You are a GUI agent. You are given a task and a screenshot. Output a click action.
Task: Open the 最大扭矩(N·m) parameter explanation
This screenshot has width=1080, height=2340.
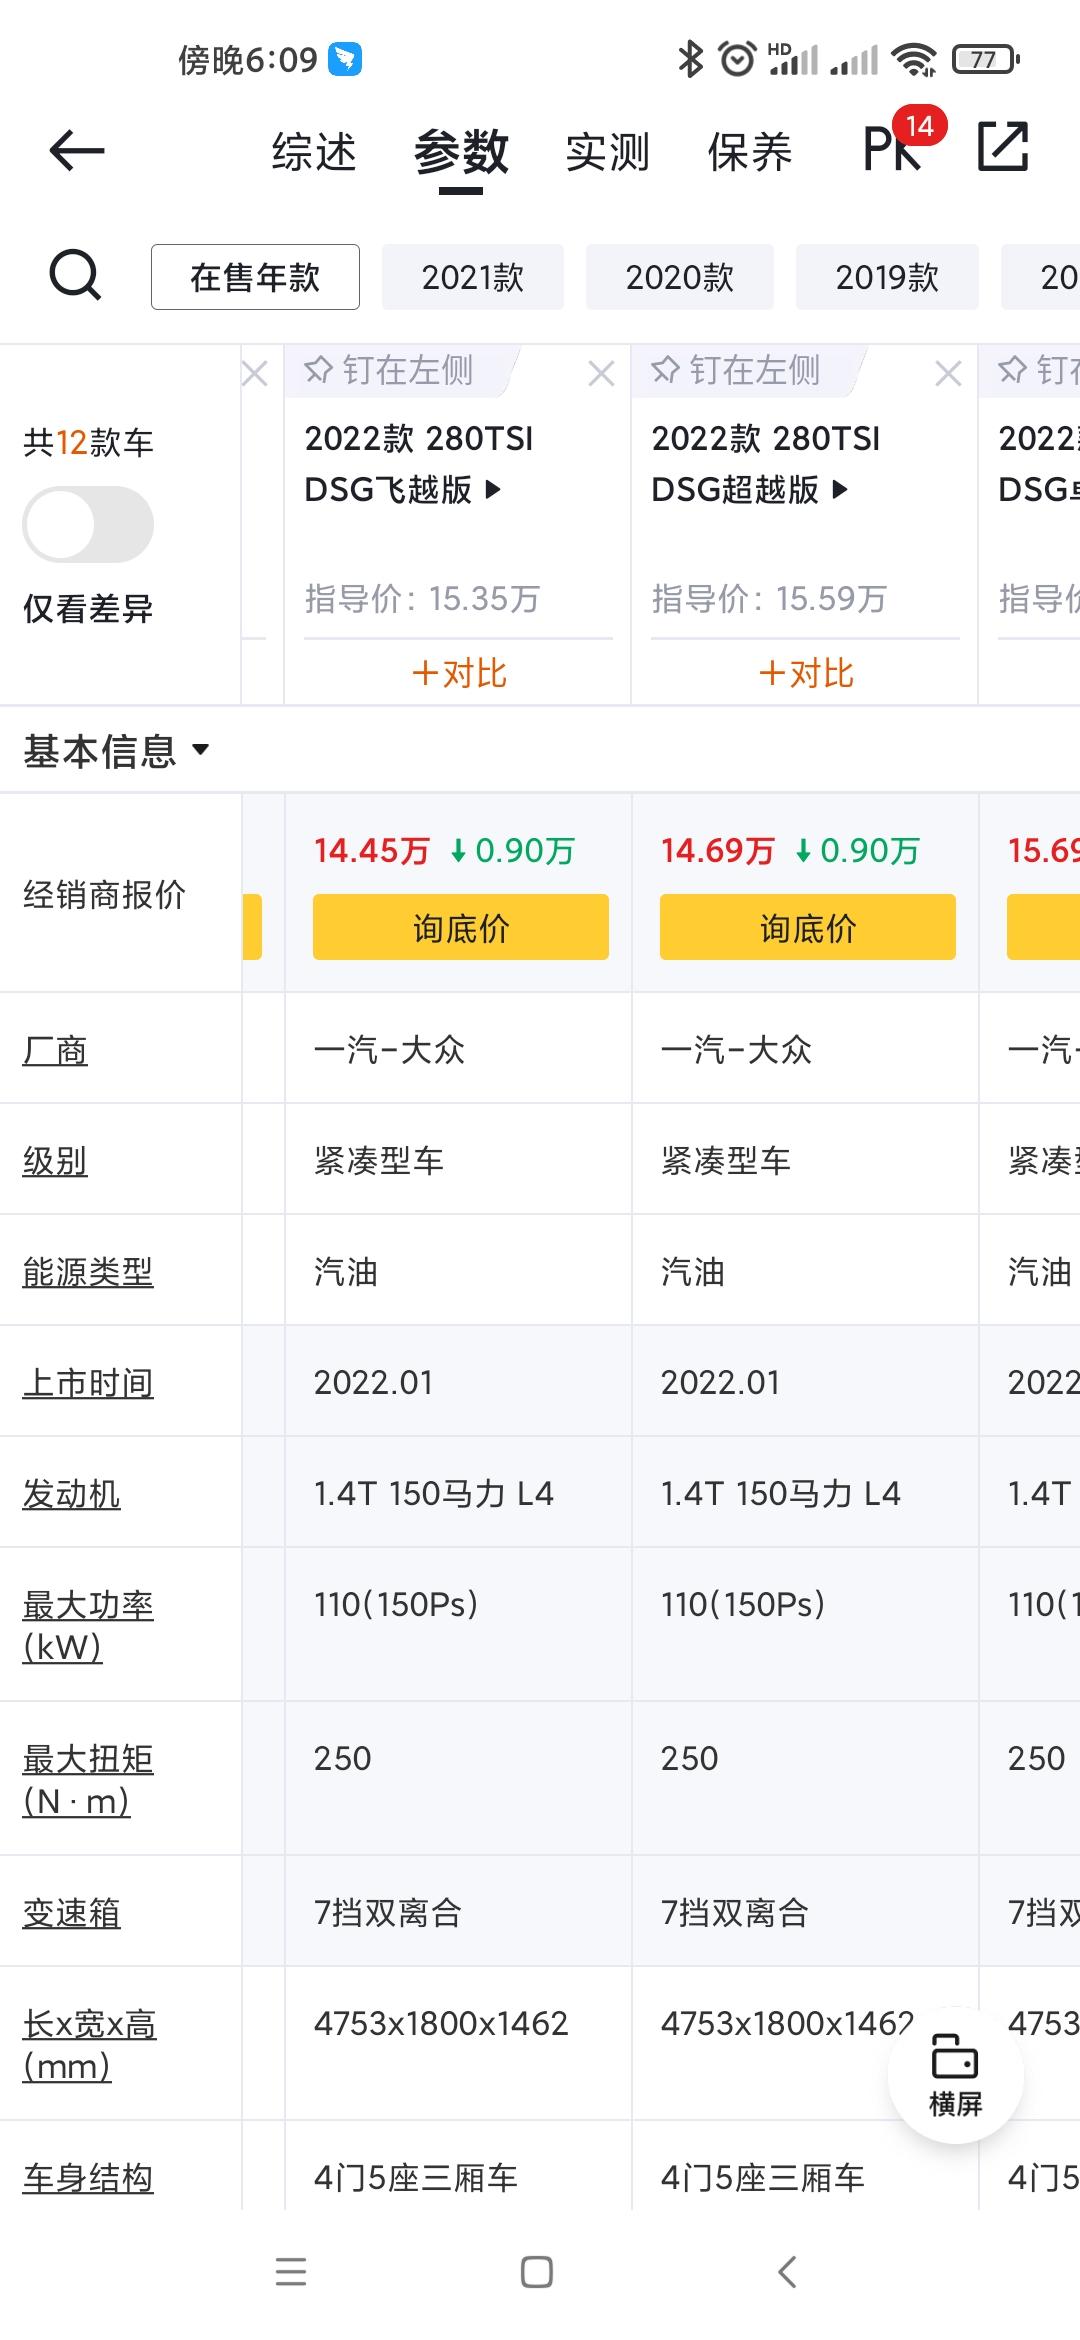(88, 1780)
